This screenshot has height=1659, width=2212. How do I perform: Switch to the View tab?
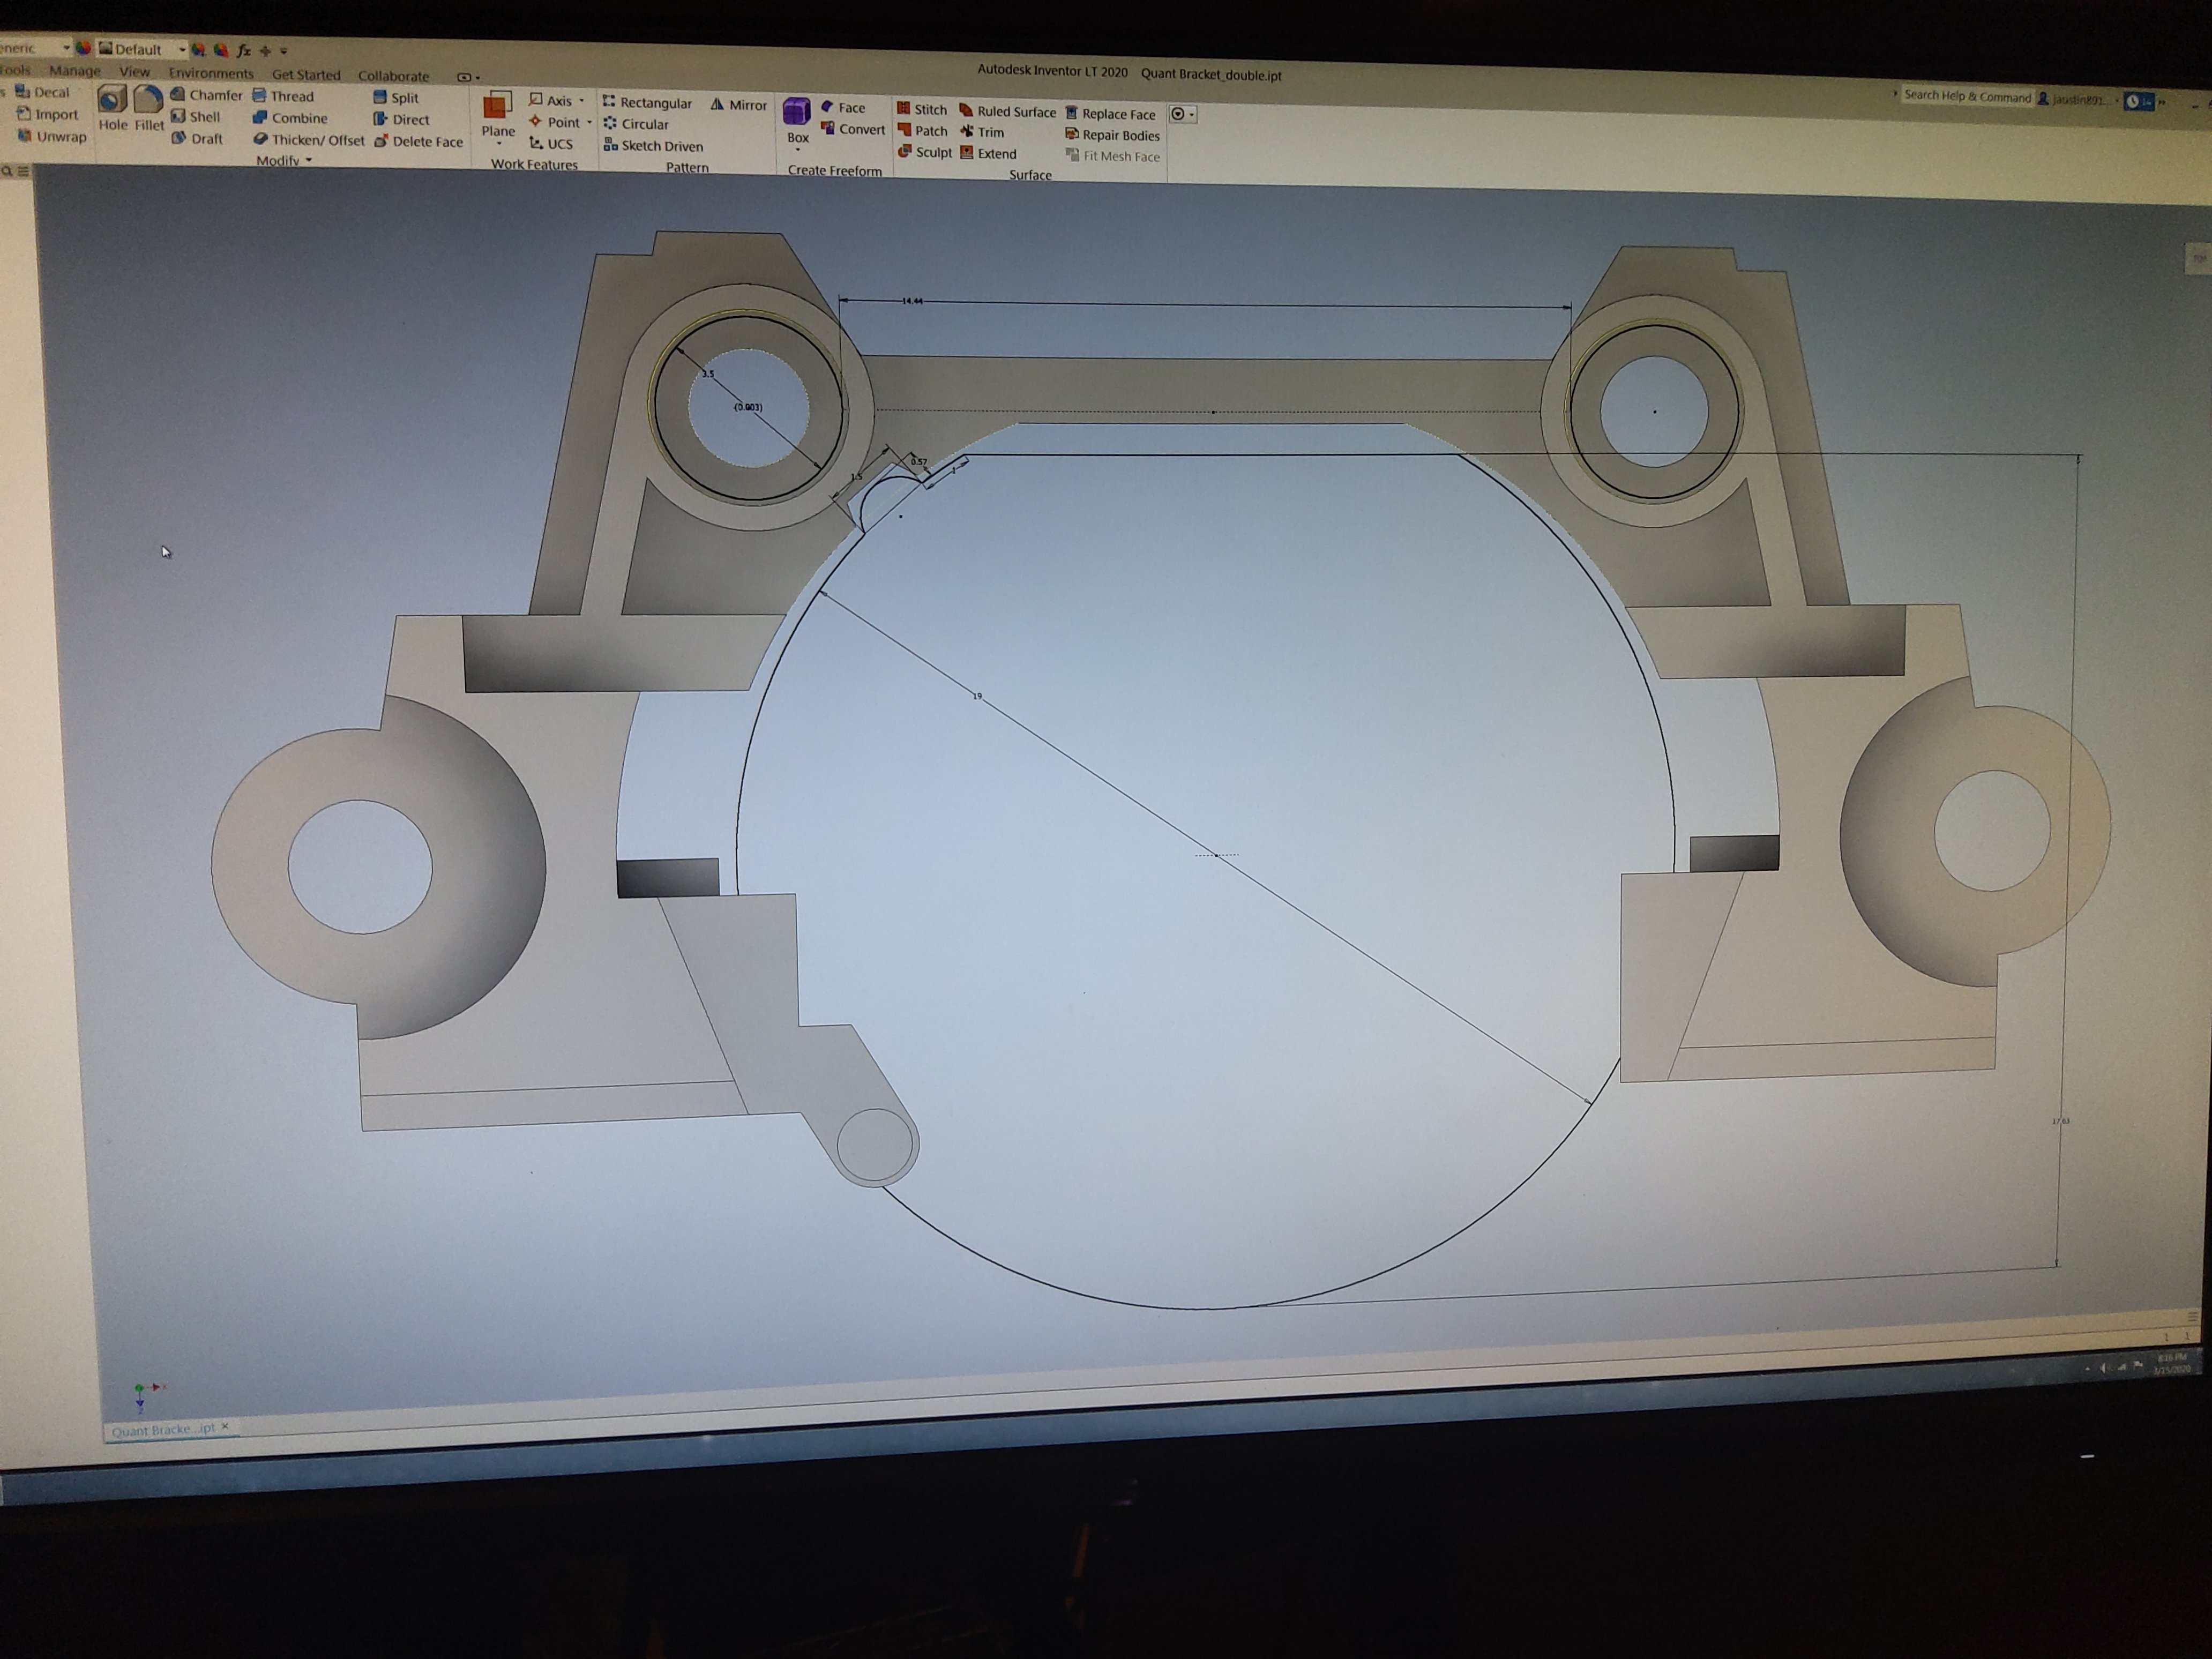134,72
